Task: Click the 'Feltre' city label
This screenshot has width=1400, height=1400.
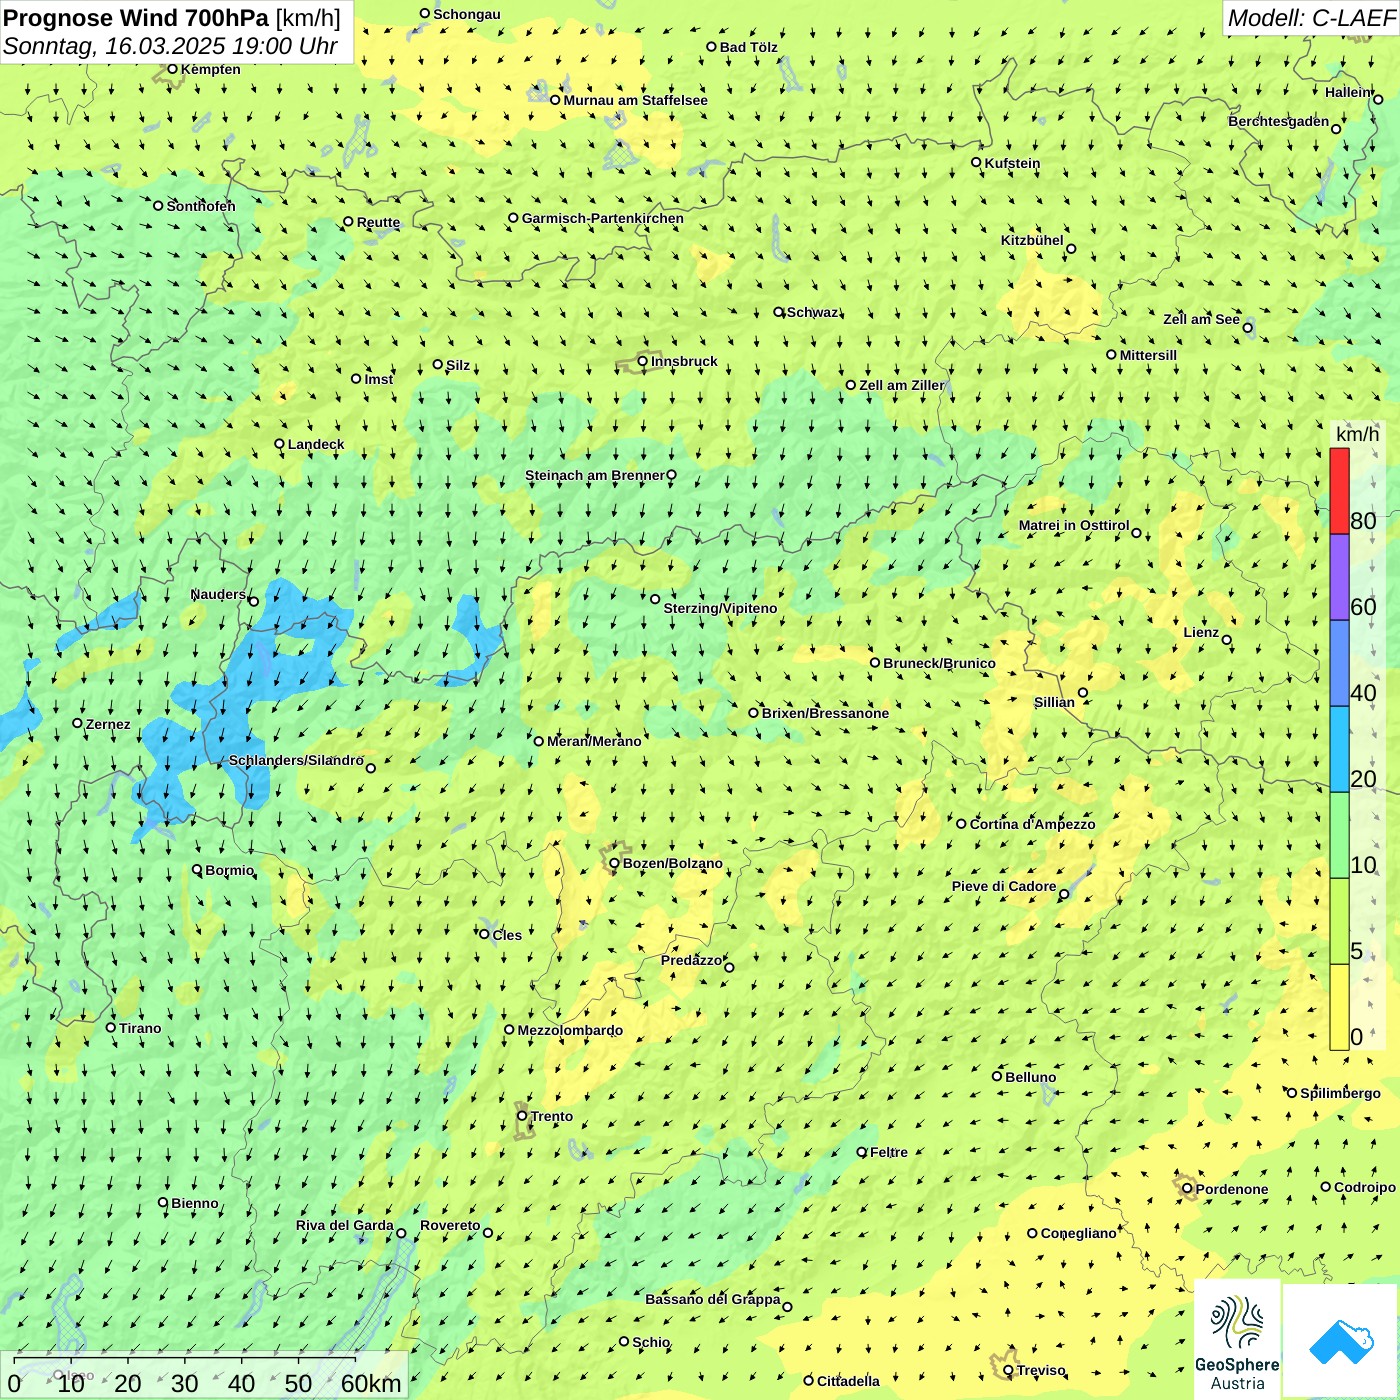Action: coord(889,1153)
